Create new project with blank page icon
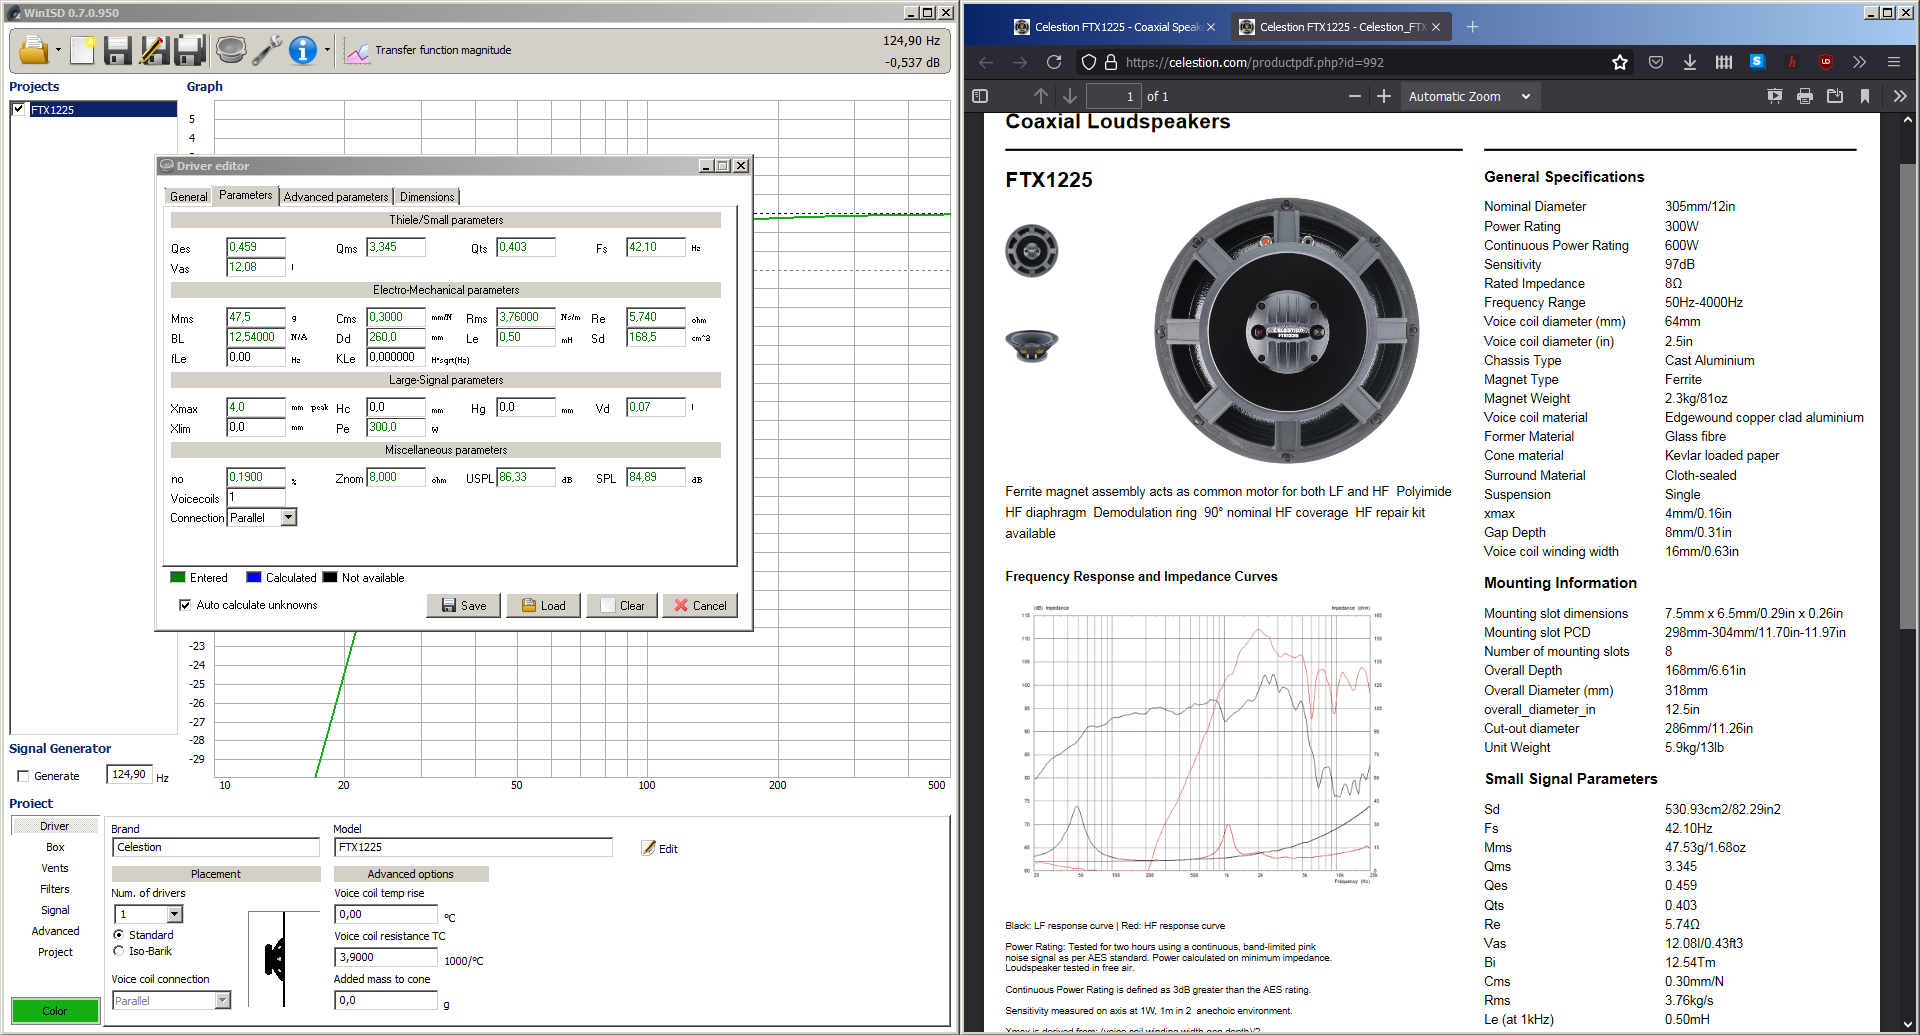 (83, 50)
